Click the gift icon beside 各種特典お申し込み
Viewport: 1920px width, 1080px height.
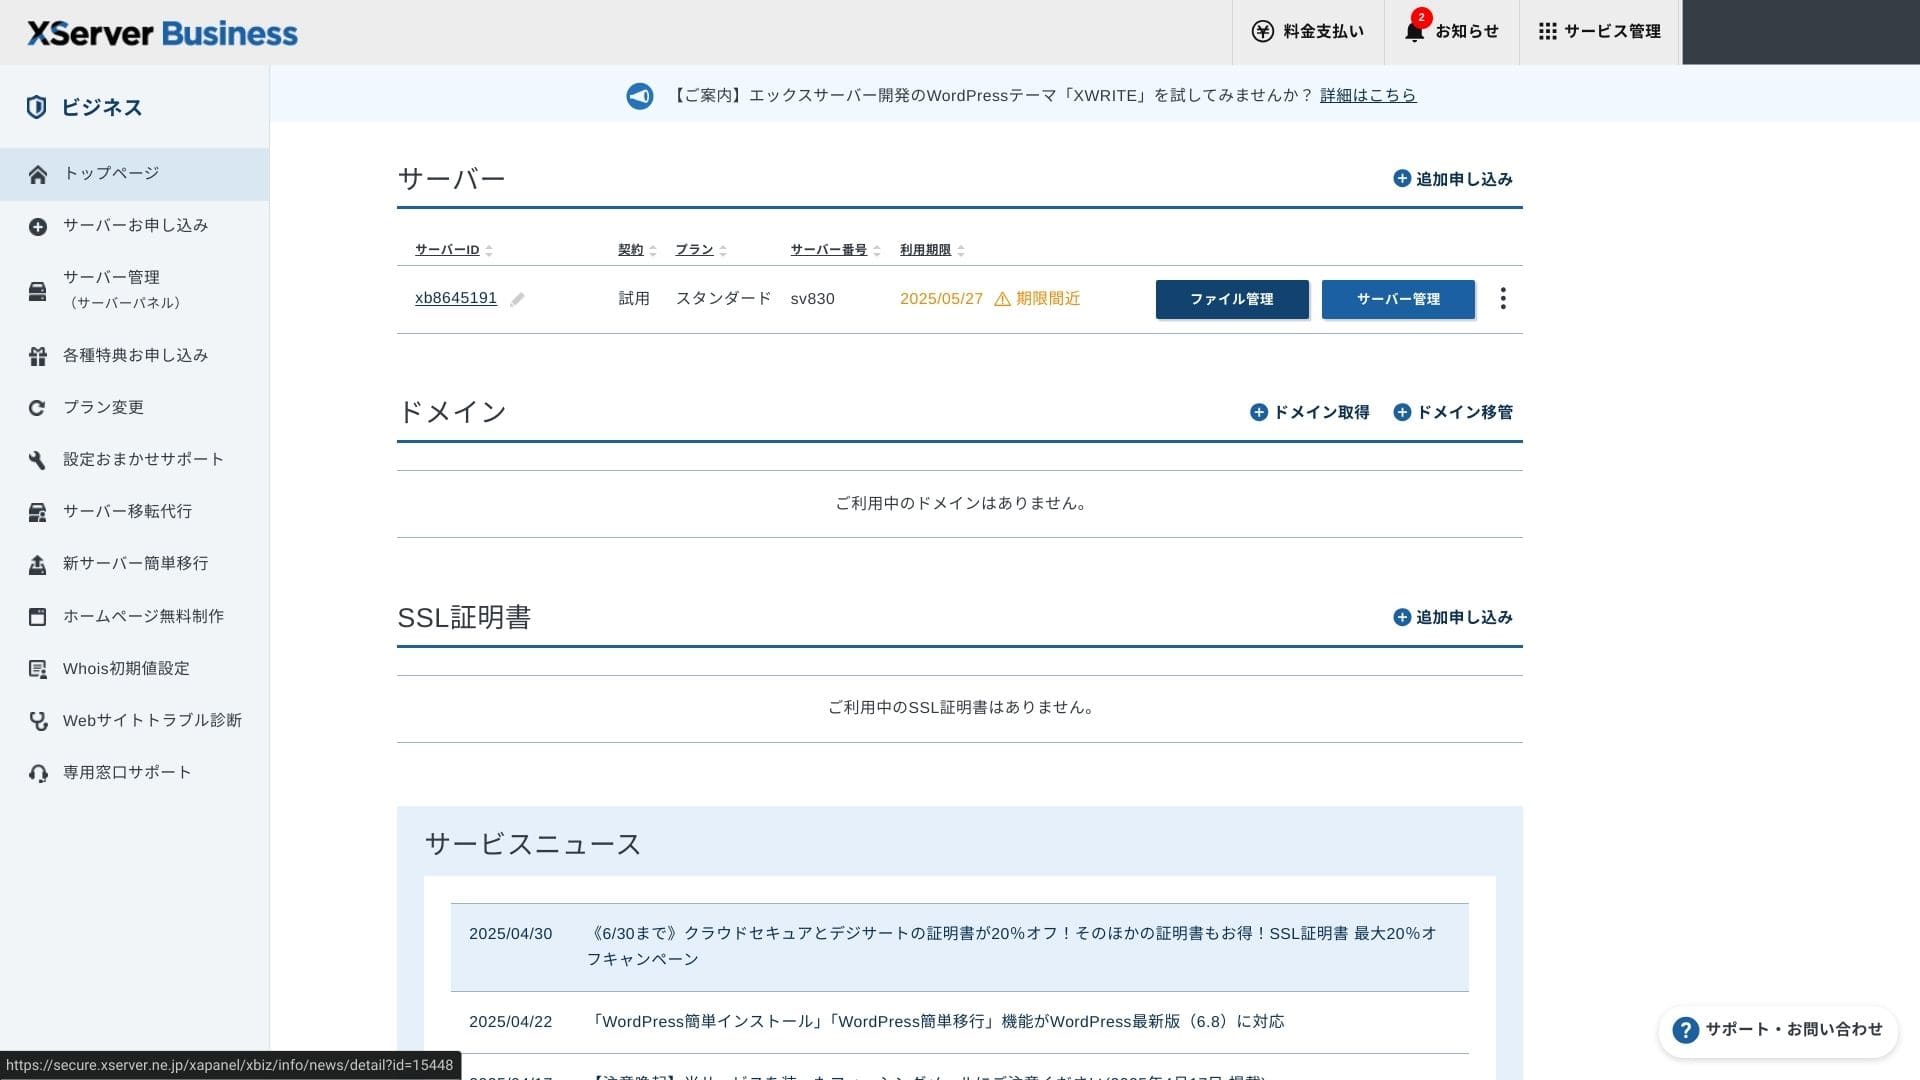pos(38,356)
